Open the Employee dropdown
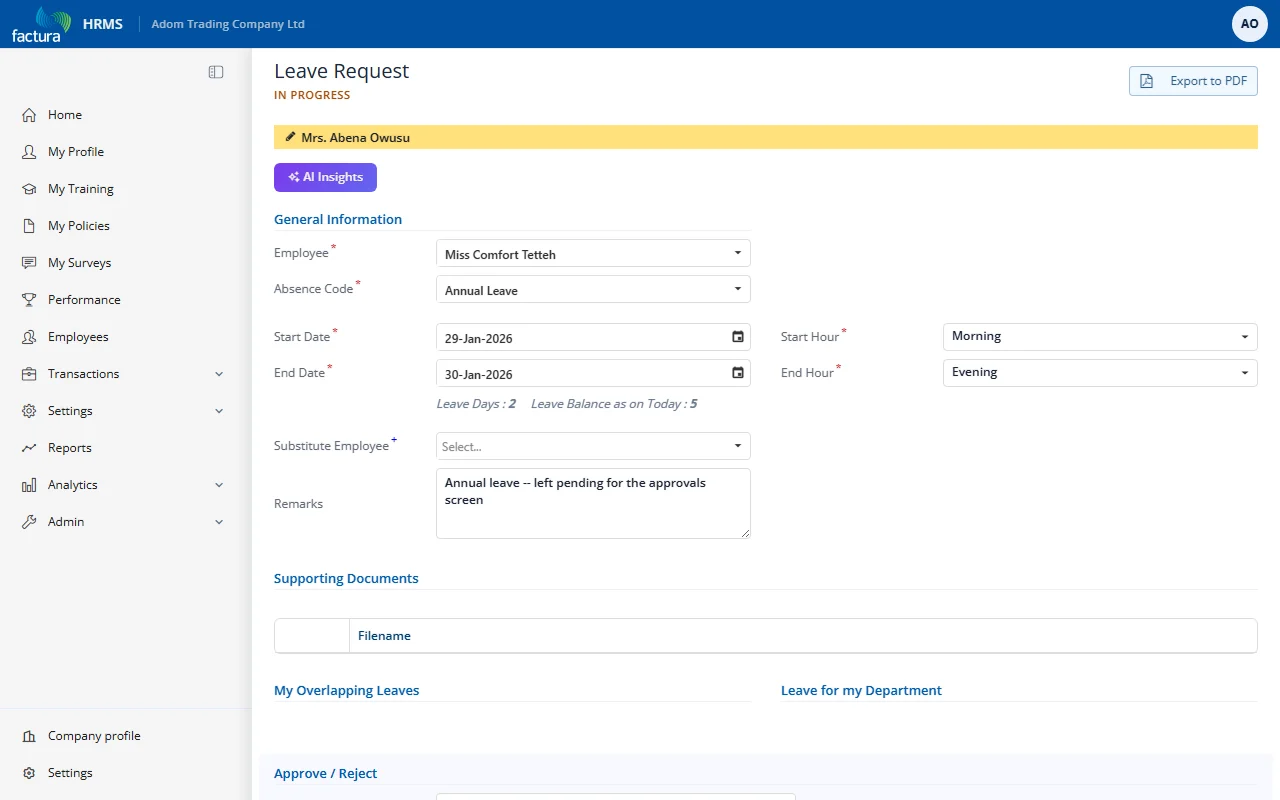This screenshot has width=1280, height=800. click(593, 253)
